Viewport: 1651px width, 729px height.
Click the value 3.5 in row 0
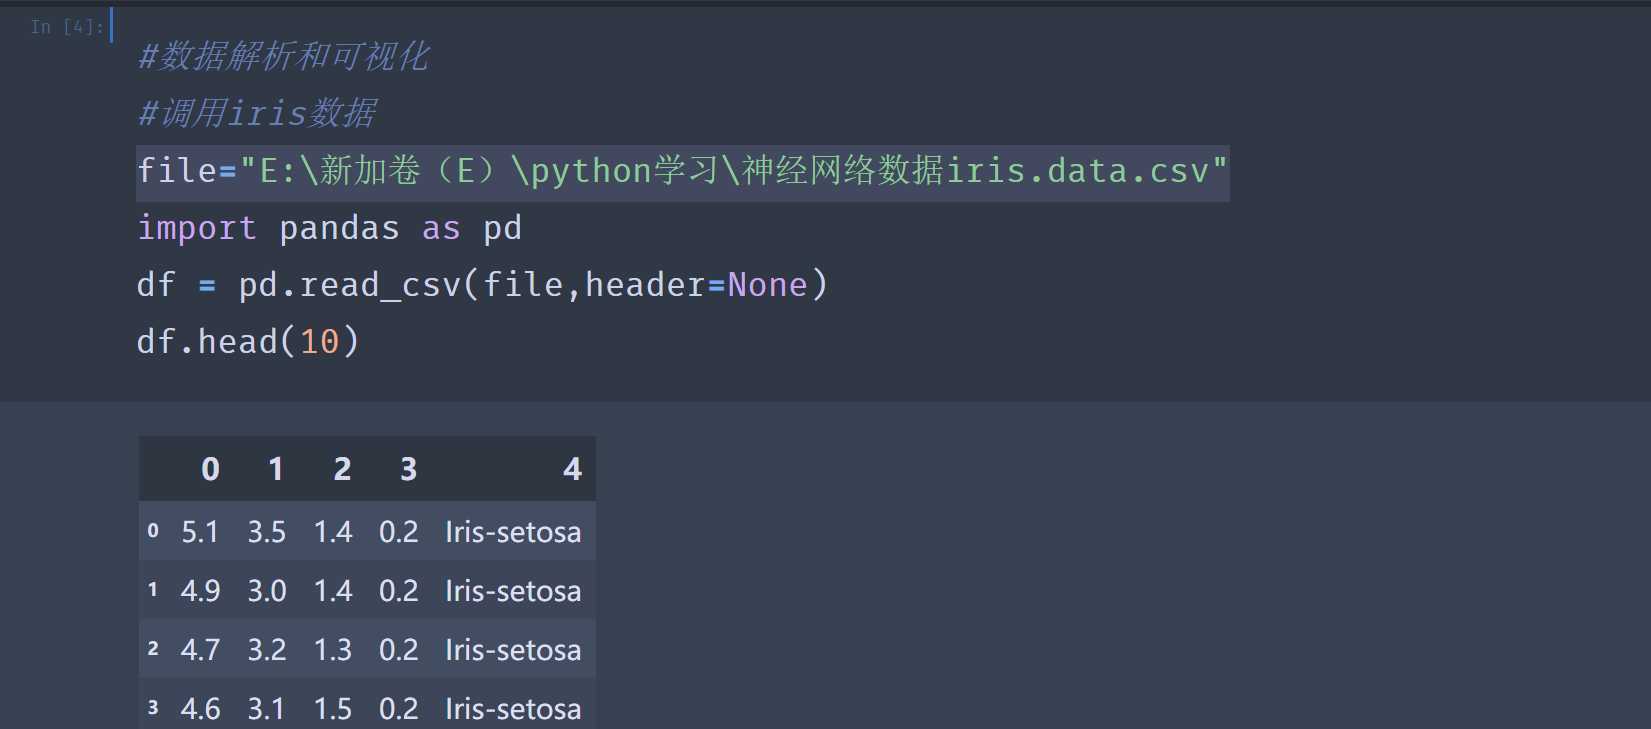[x=267, y=532]
